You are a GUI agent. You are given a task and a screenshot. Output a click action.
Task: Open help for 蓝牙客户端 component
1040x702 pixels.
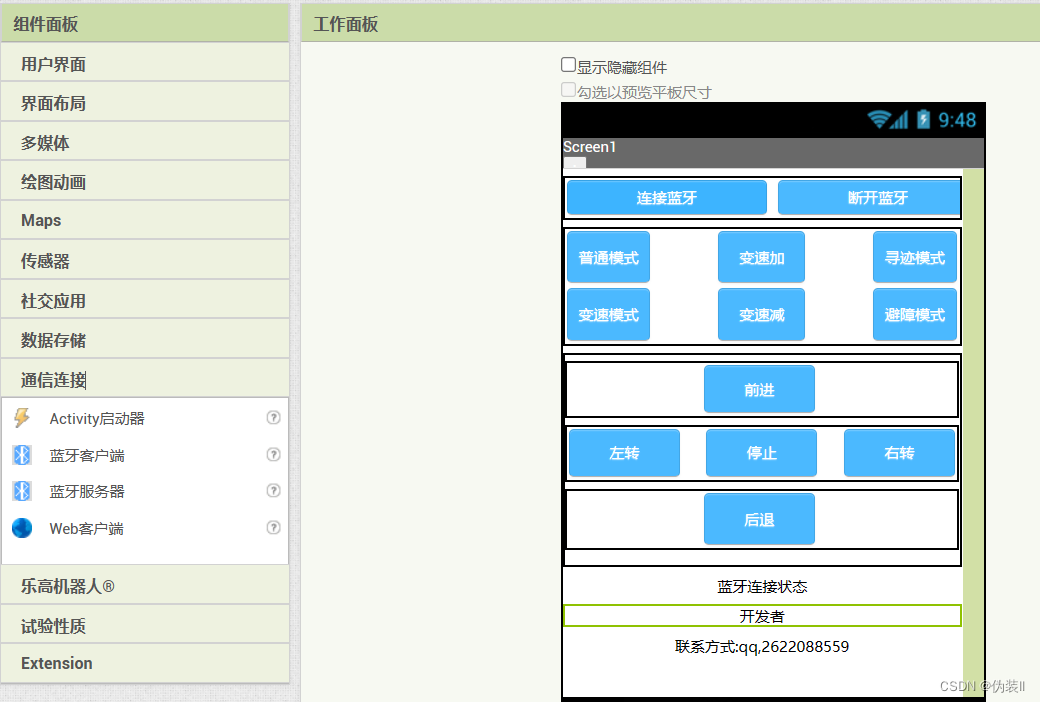(273, 454)
